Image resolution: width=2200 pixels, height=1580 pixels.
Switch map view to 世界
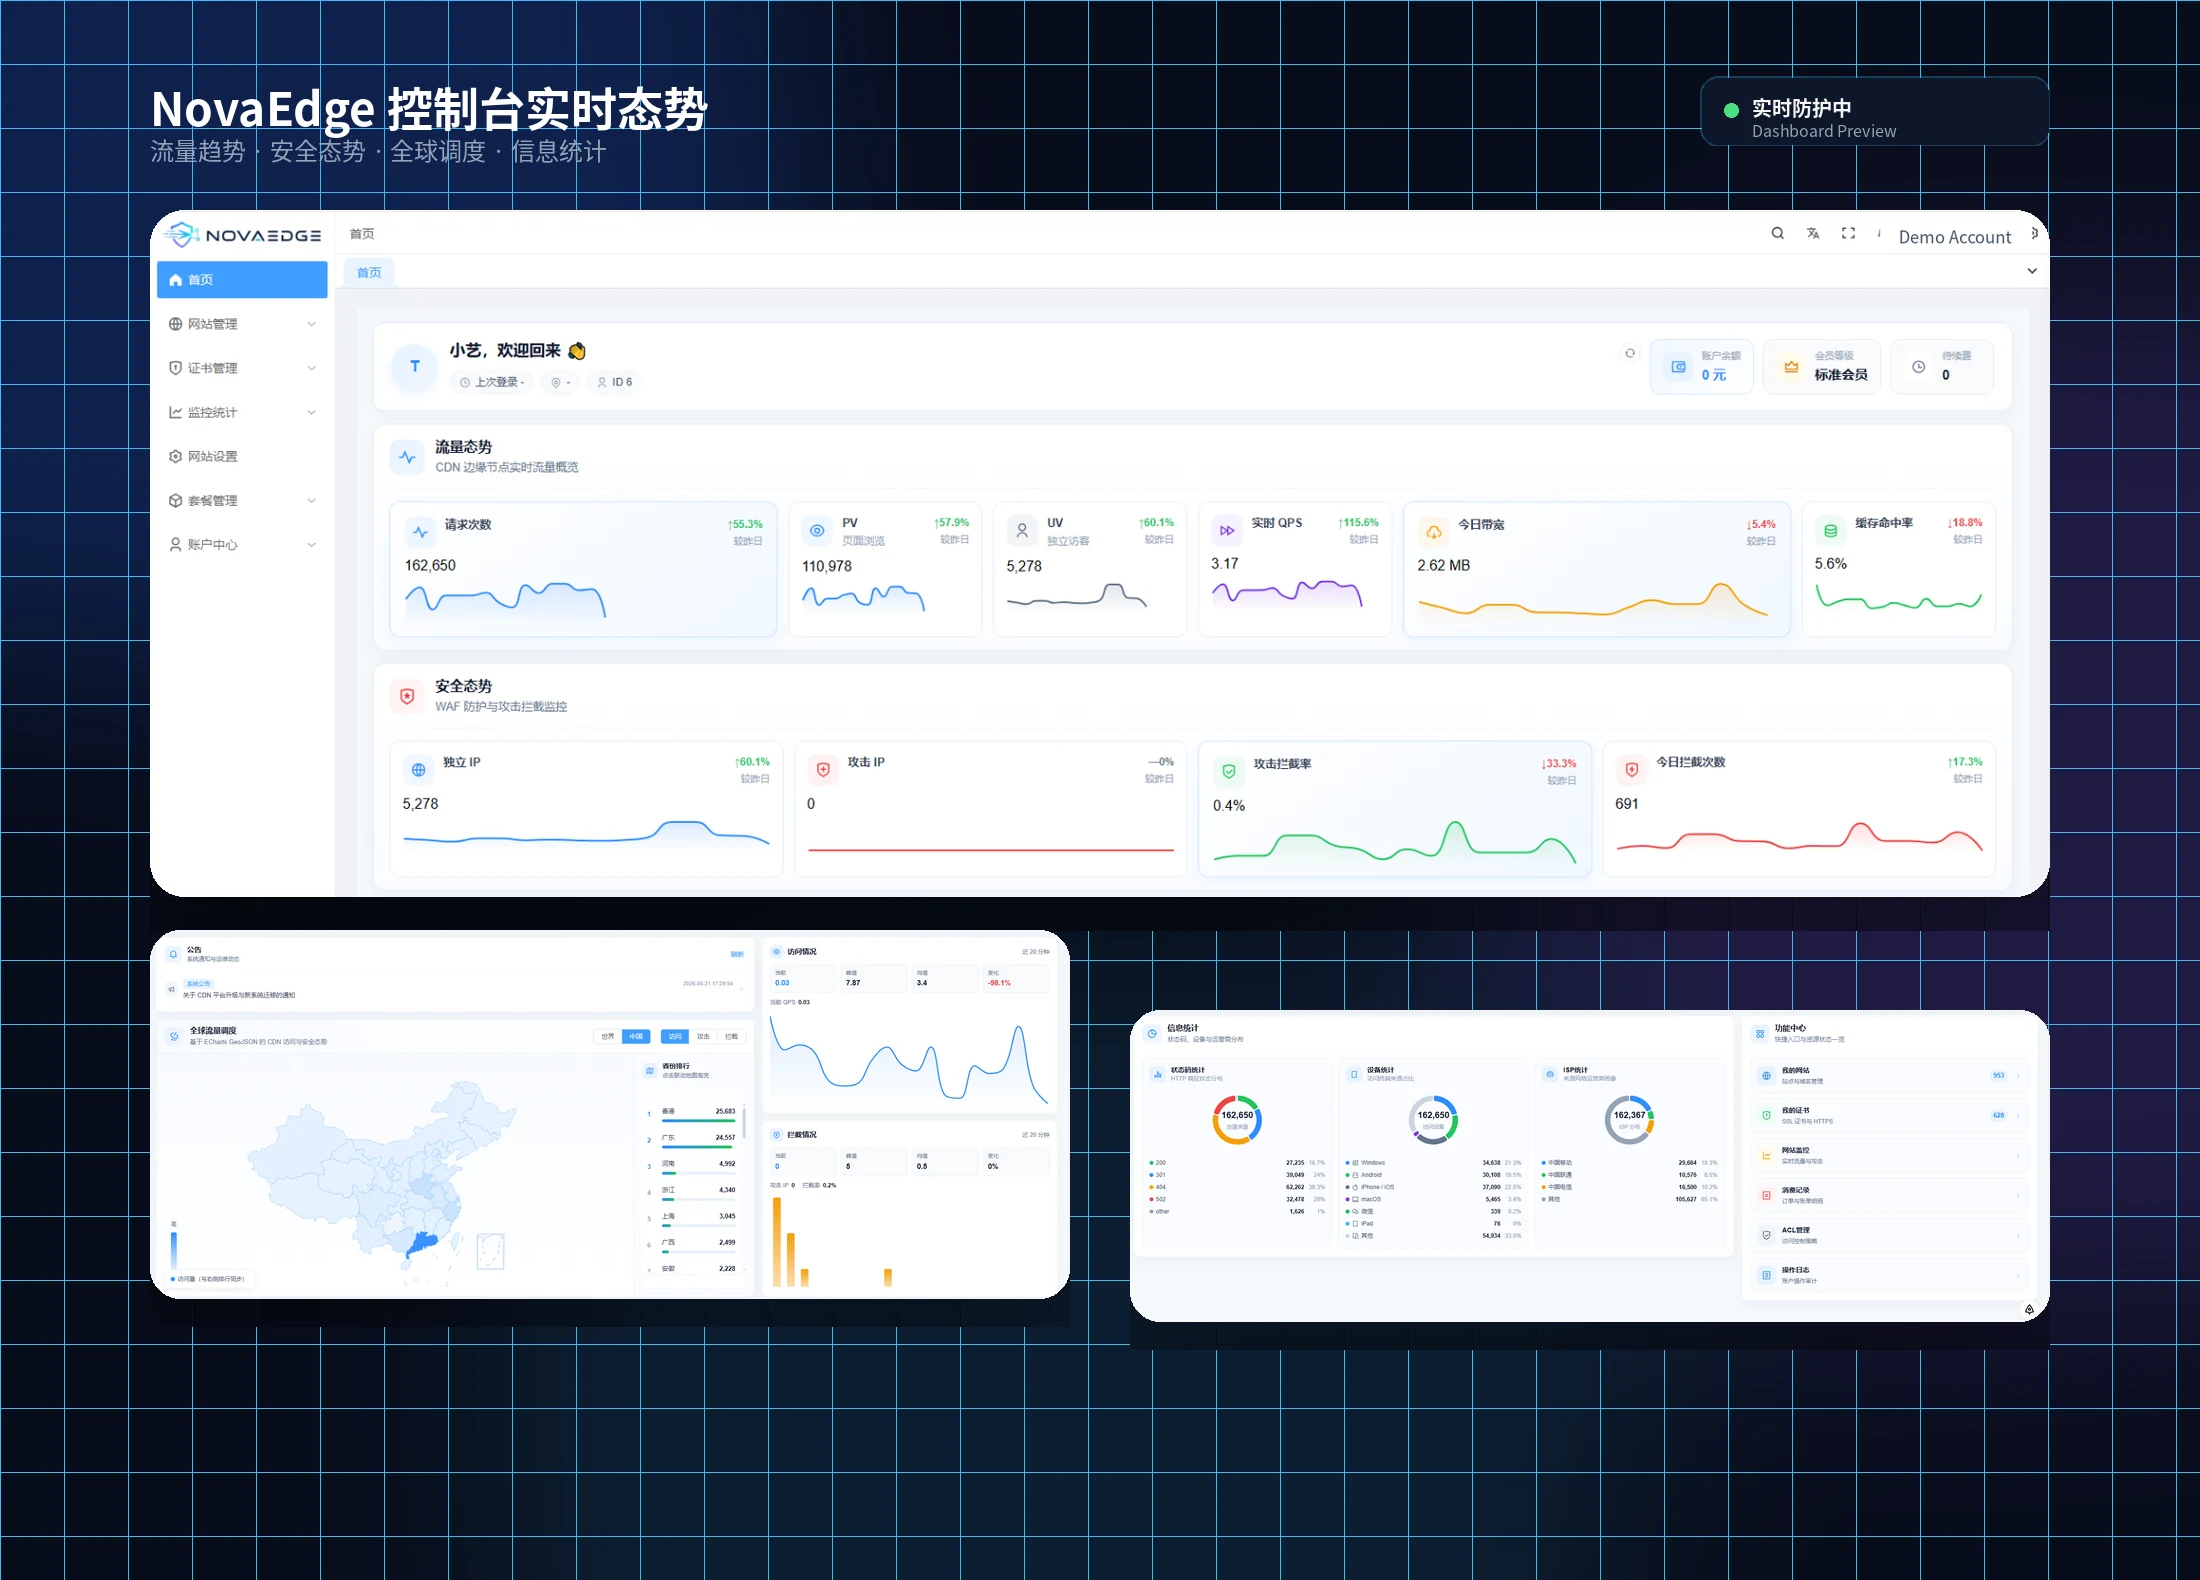(608, 1036)
